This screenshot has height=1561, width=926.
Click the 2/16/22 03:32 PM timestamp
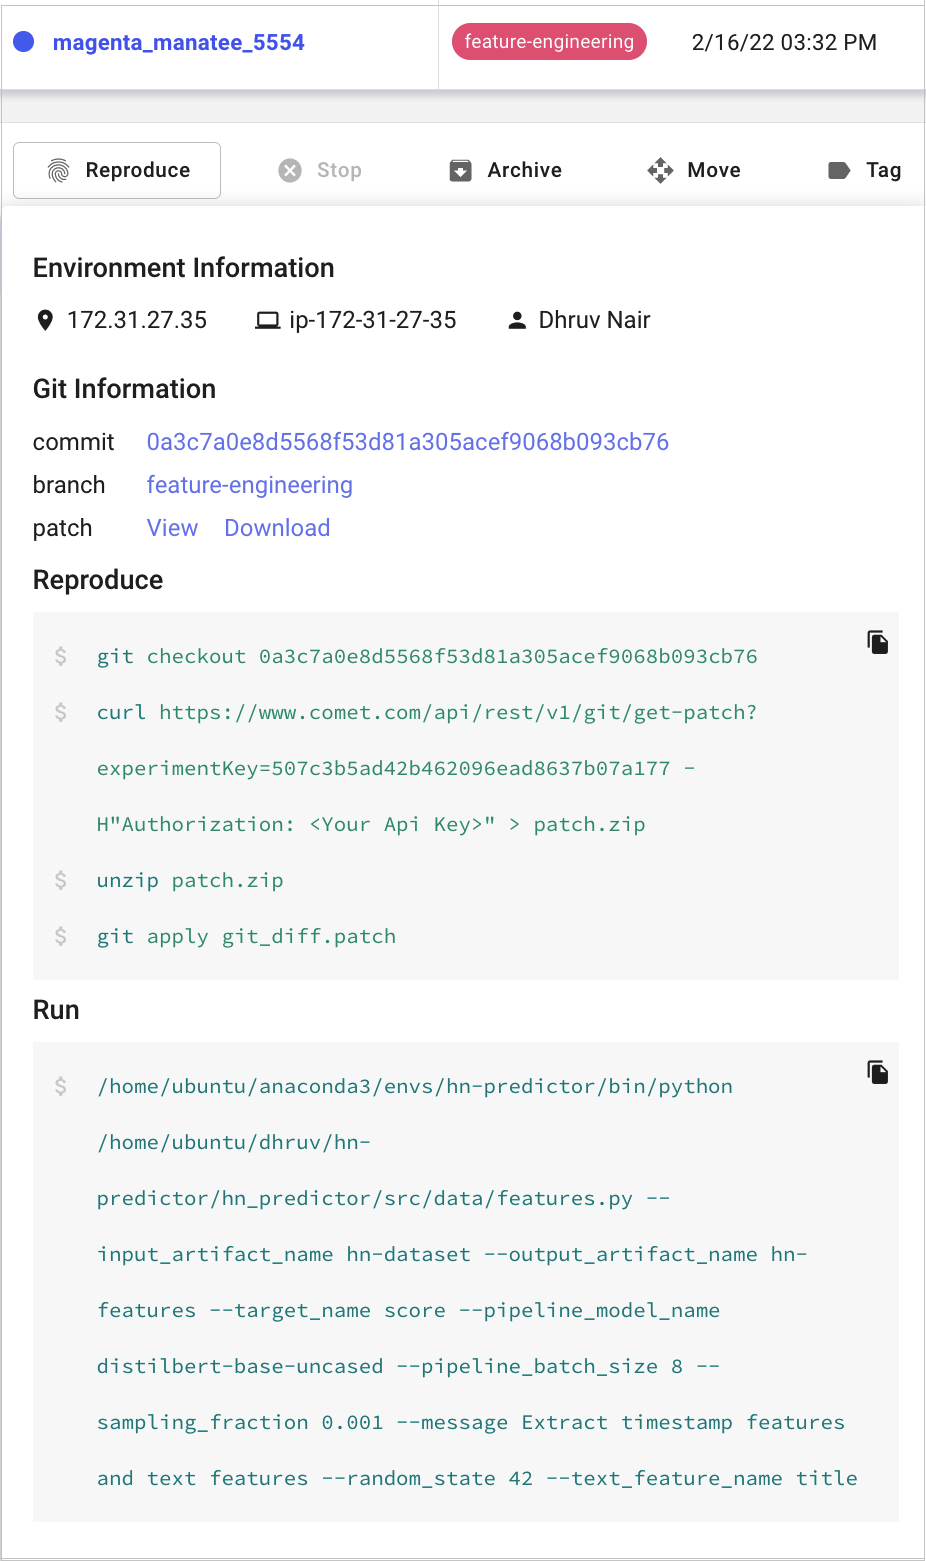pos(784,42)
